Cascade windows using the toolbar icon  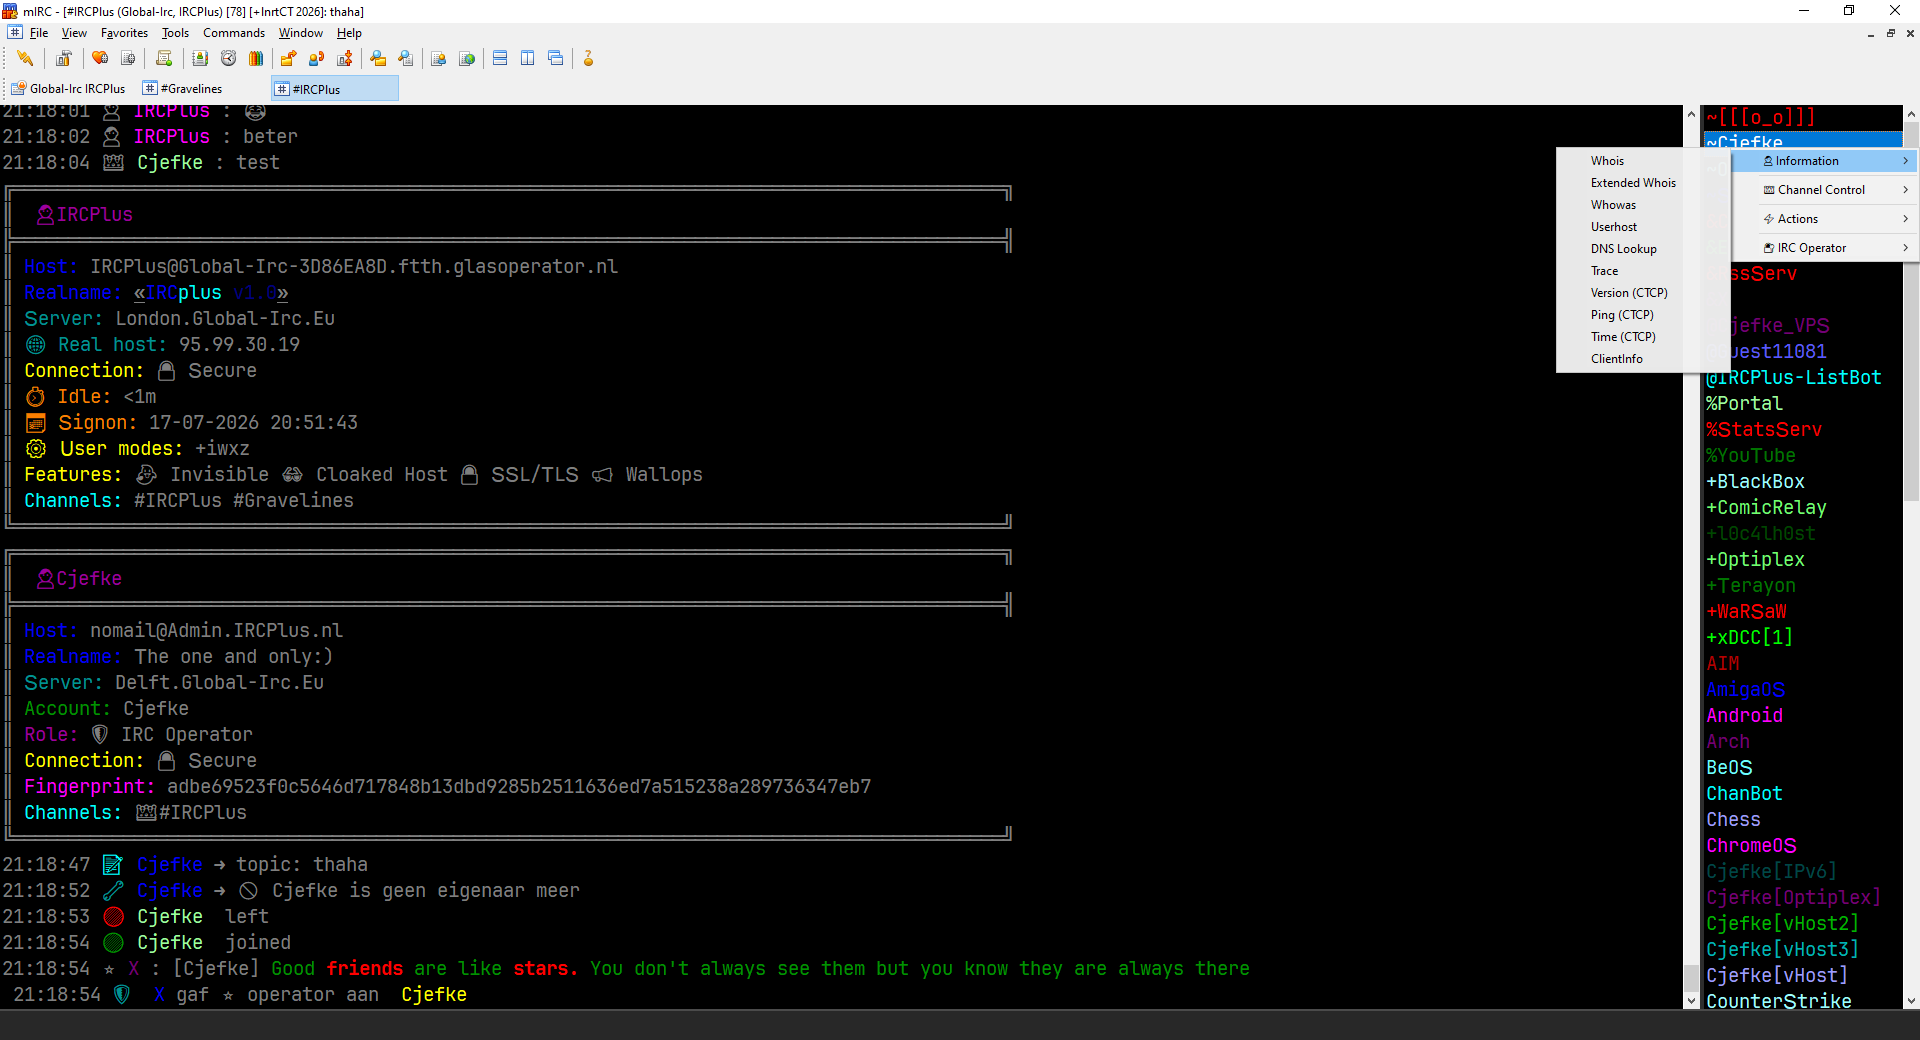(556, 58)
